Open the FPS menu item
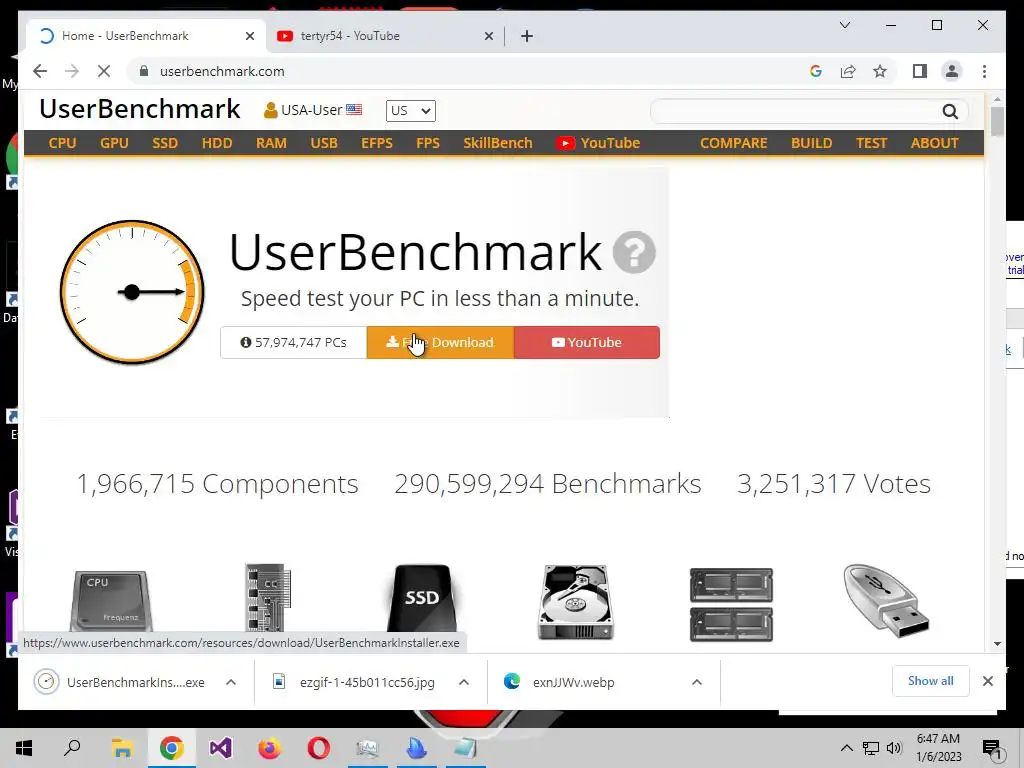This screenshot has height=768, width=1024. coord(428,143)
